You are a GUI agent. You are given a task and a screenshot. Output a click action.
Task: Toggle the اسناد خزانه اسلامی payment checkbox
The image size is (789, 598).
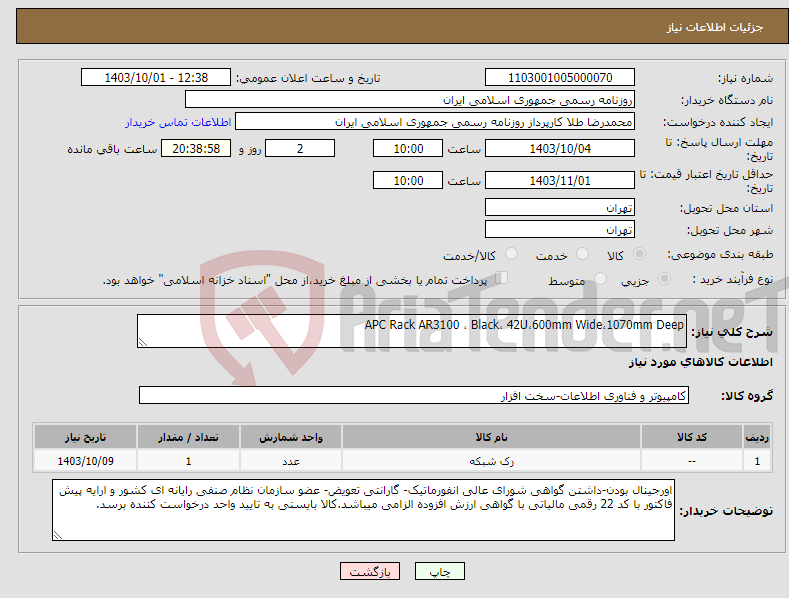[502, 277]
